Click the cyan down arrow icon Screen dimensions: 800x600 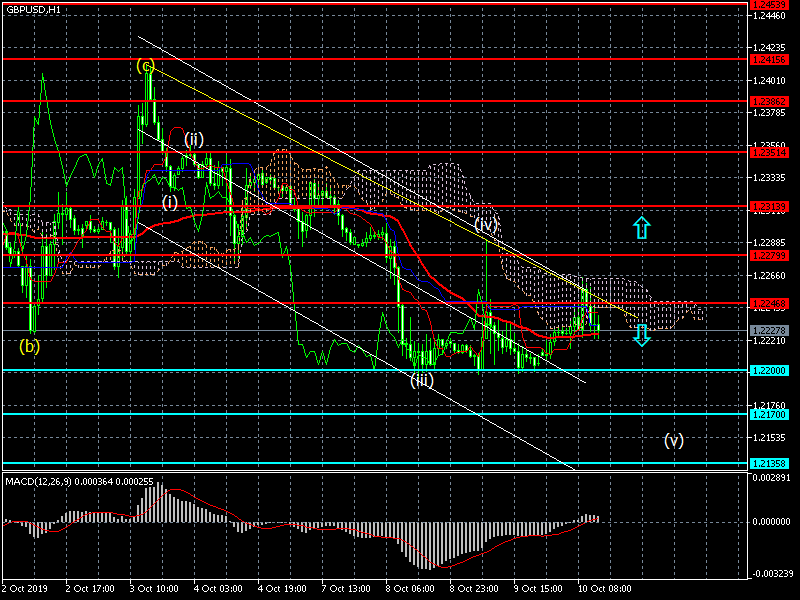642,335
